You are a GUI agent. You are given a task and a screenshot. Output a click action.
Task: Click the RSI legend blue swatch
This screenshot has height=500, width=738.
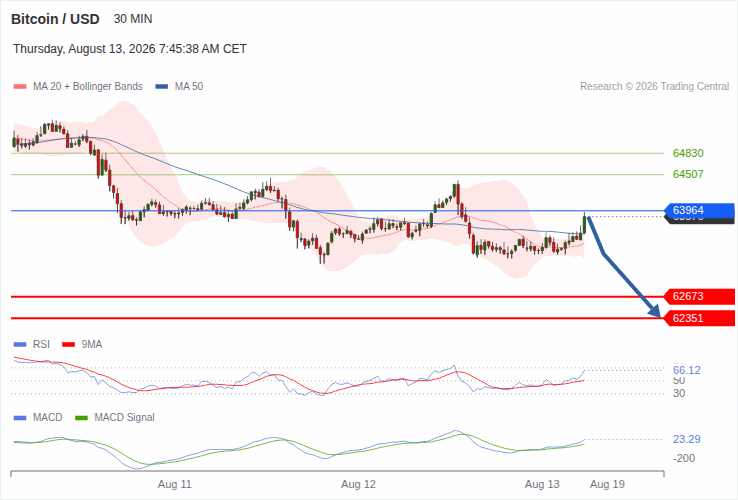click(x=20, y=345)
